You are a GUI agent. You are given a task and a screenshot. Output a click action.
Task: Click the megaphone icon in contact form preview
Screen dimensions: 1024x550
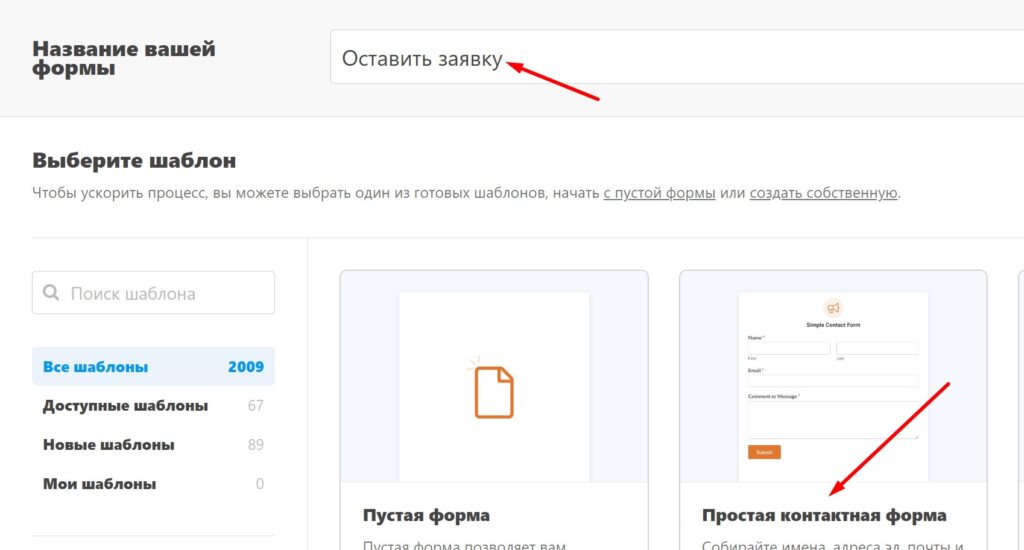point(833,308)
